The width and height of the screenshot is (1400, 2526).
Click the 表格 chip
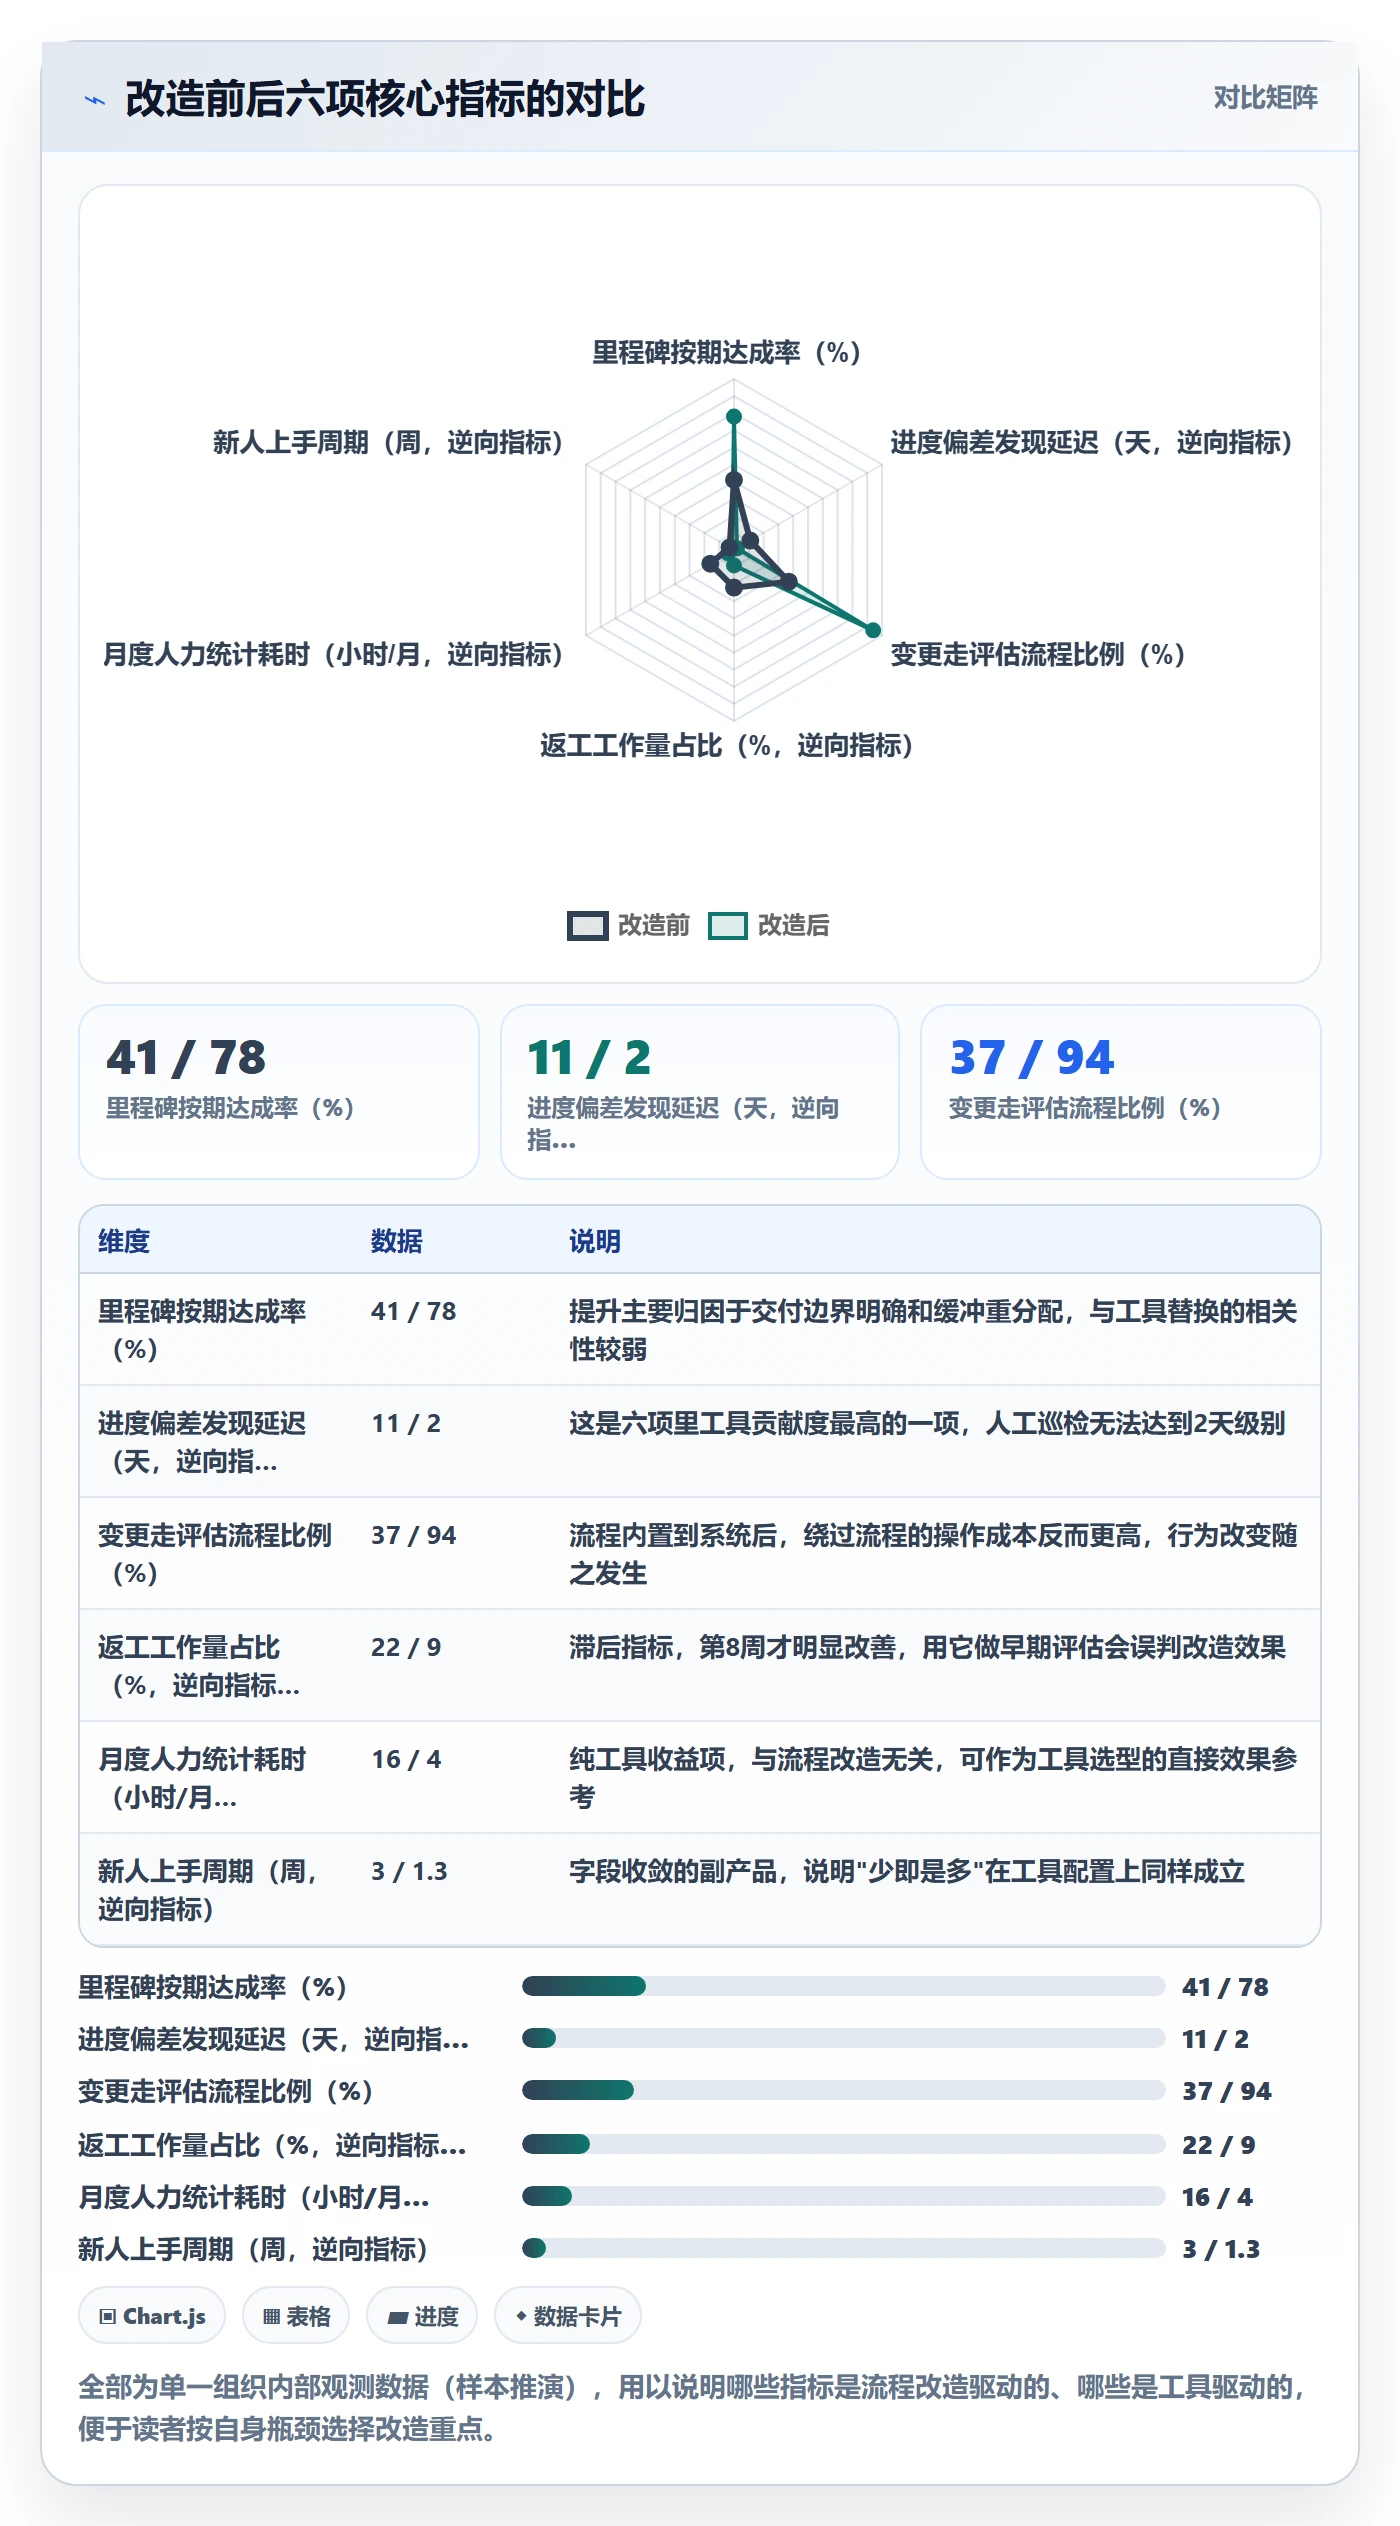pyautogui.click(x=296, y=2316)
